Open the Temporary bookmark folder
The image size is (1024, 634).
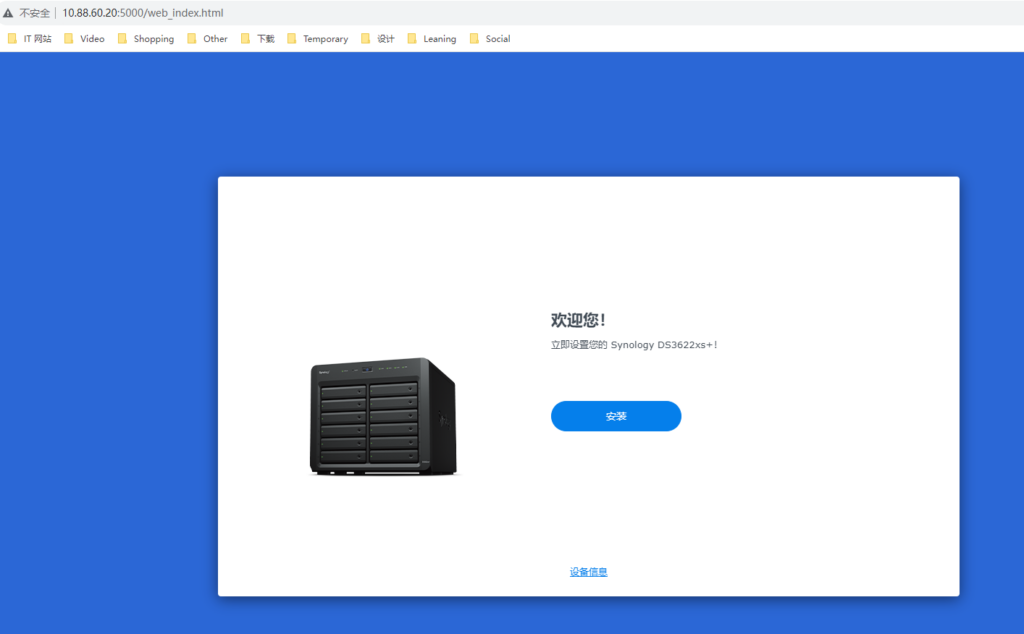317,39
